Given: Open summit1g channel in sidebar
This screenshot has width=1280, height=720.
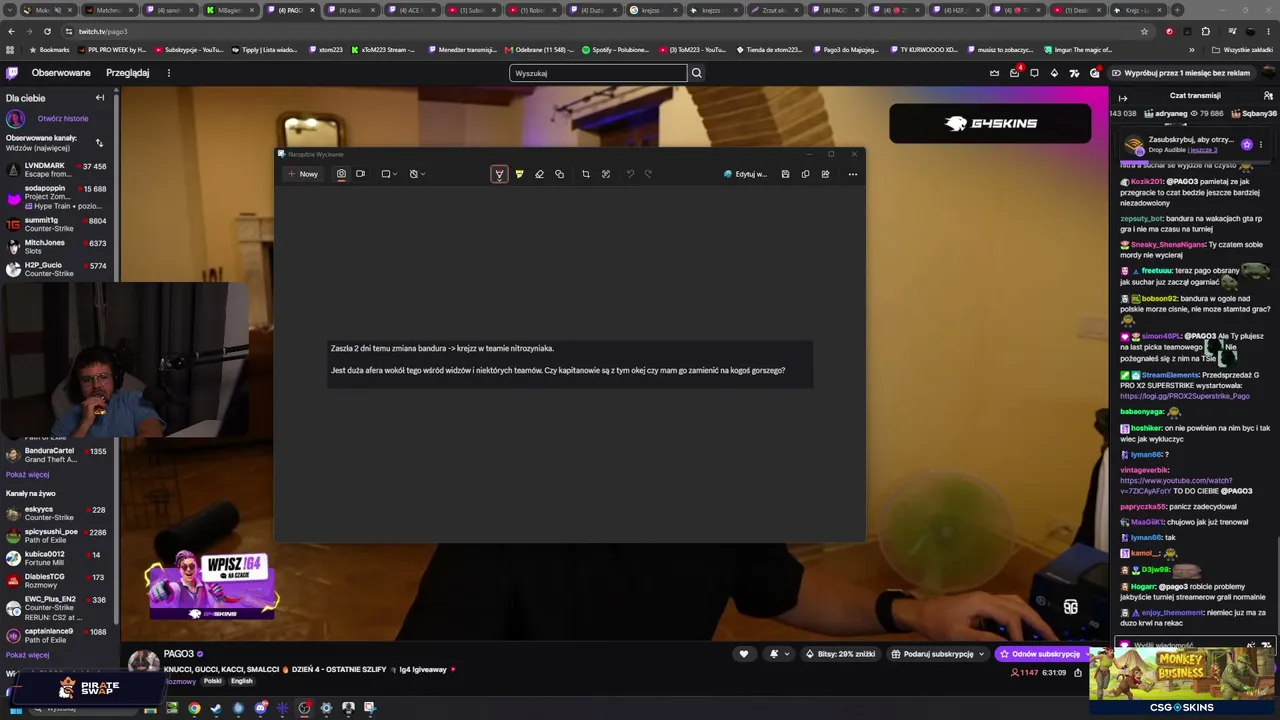Looking at the screenshot, I should 58,224.
